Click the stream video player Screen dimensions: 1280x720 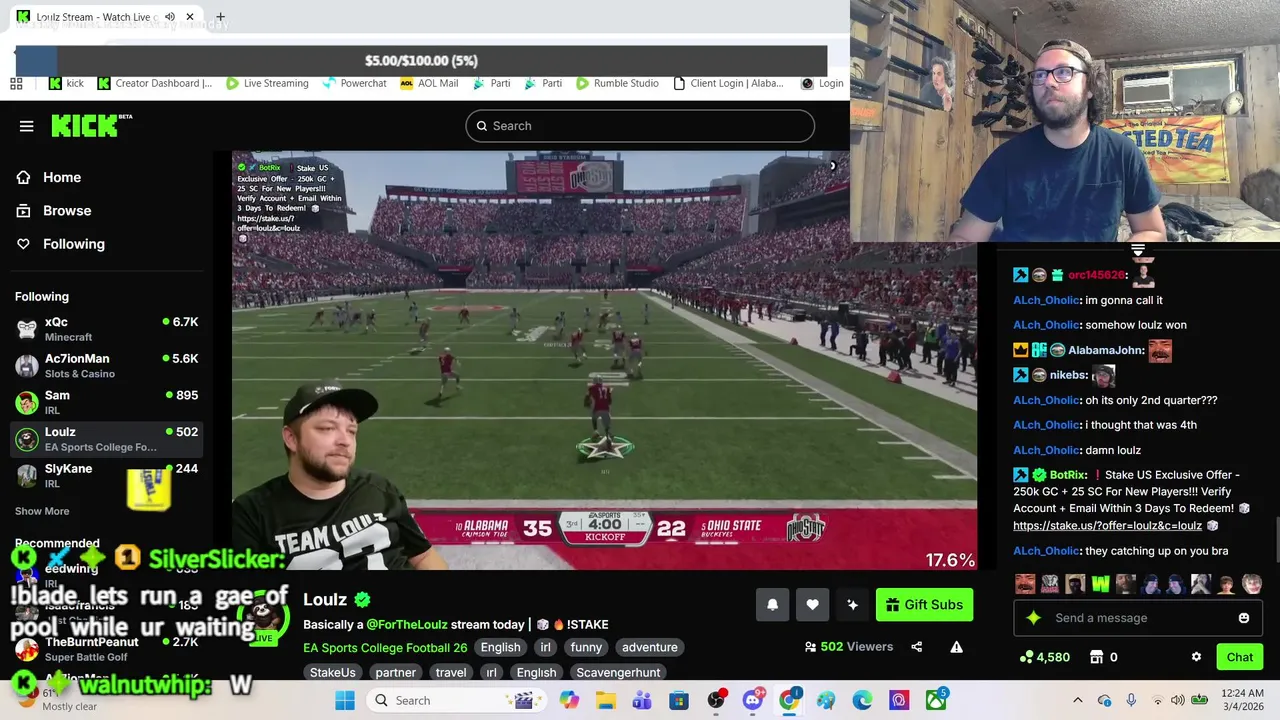pyautogui.click(x=604, y=360)
